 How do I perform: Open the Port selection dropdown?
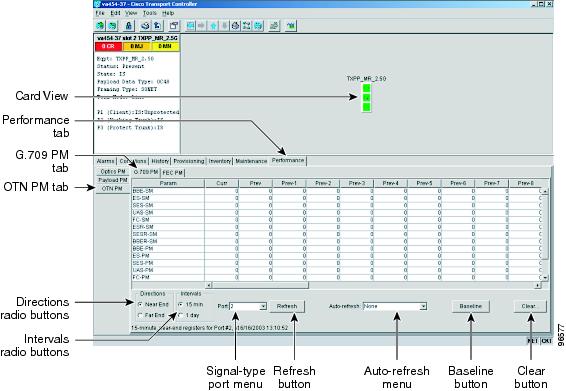pyautogui.click(x=248, y=306)
